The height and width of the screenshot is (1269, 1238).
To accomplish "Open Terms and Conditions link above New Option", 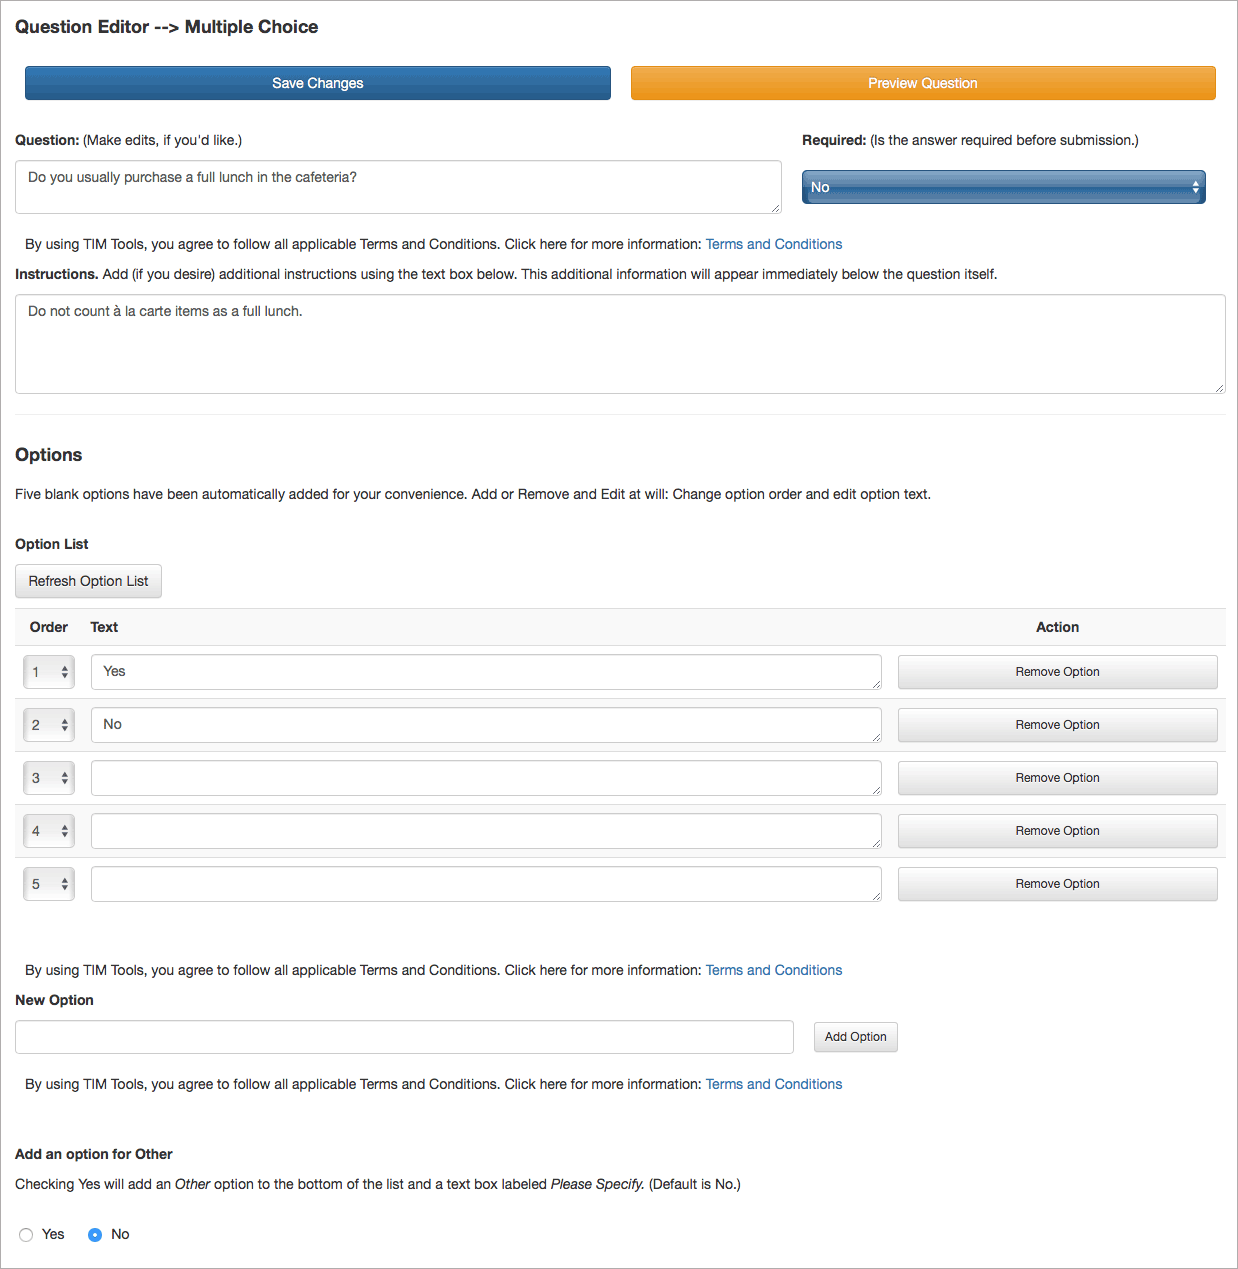I will pos(774,970).
